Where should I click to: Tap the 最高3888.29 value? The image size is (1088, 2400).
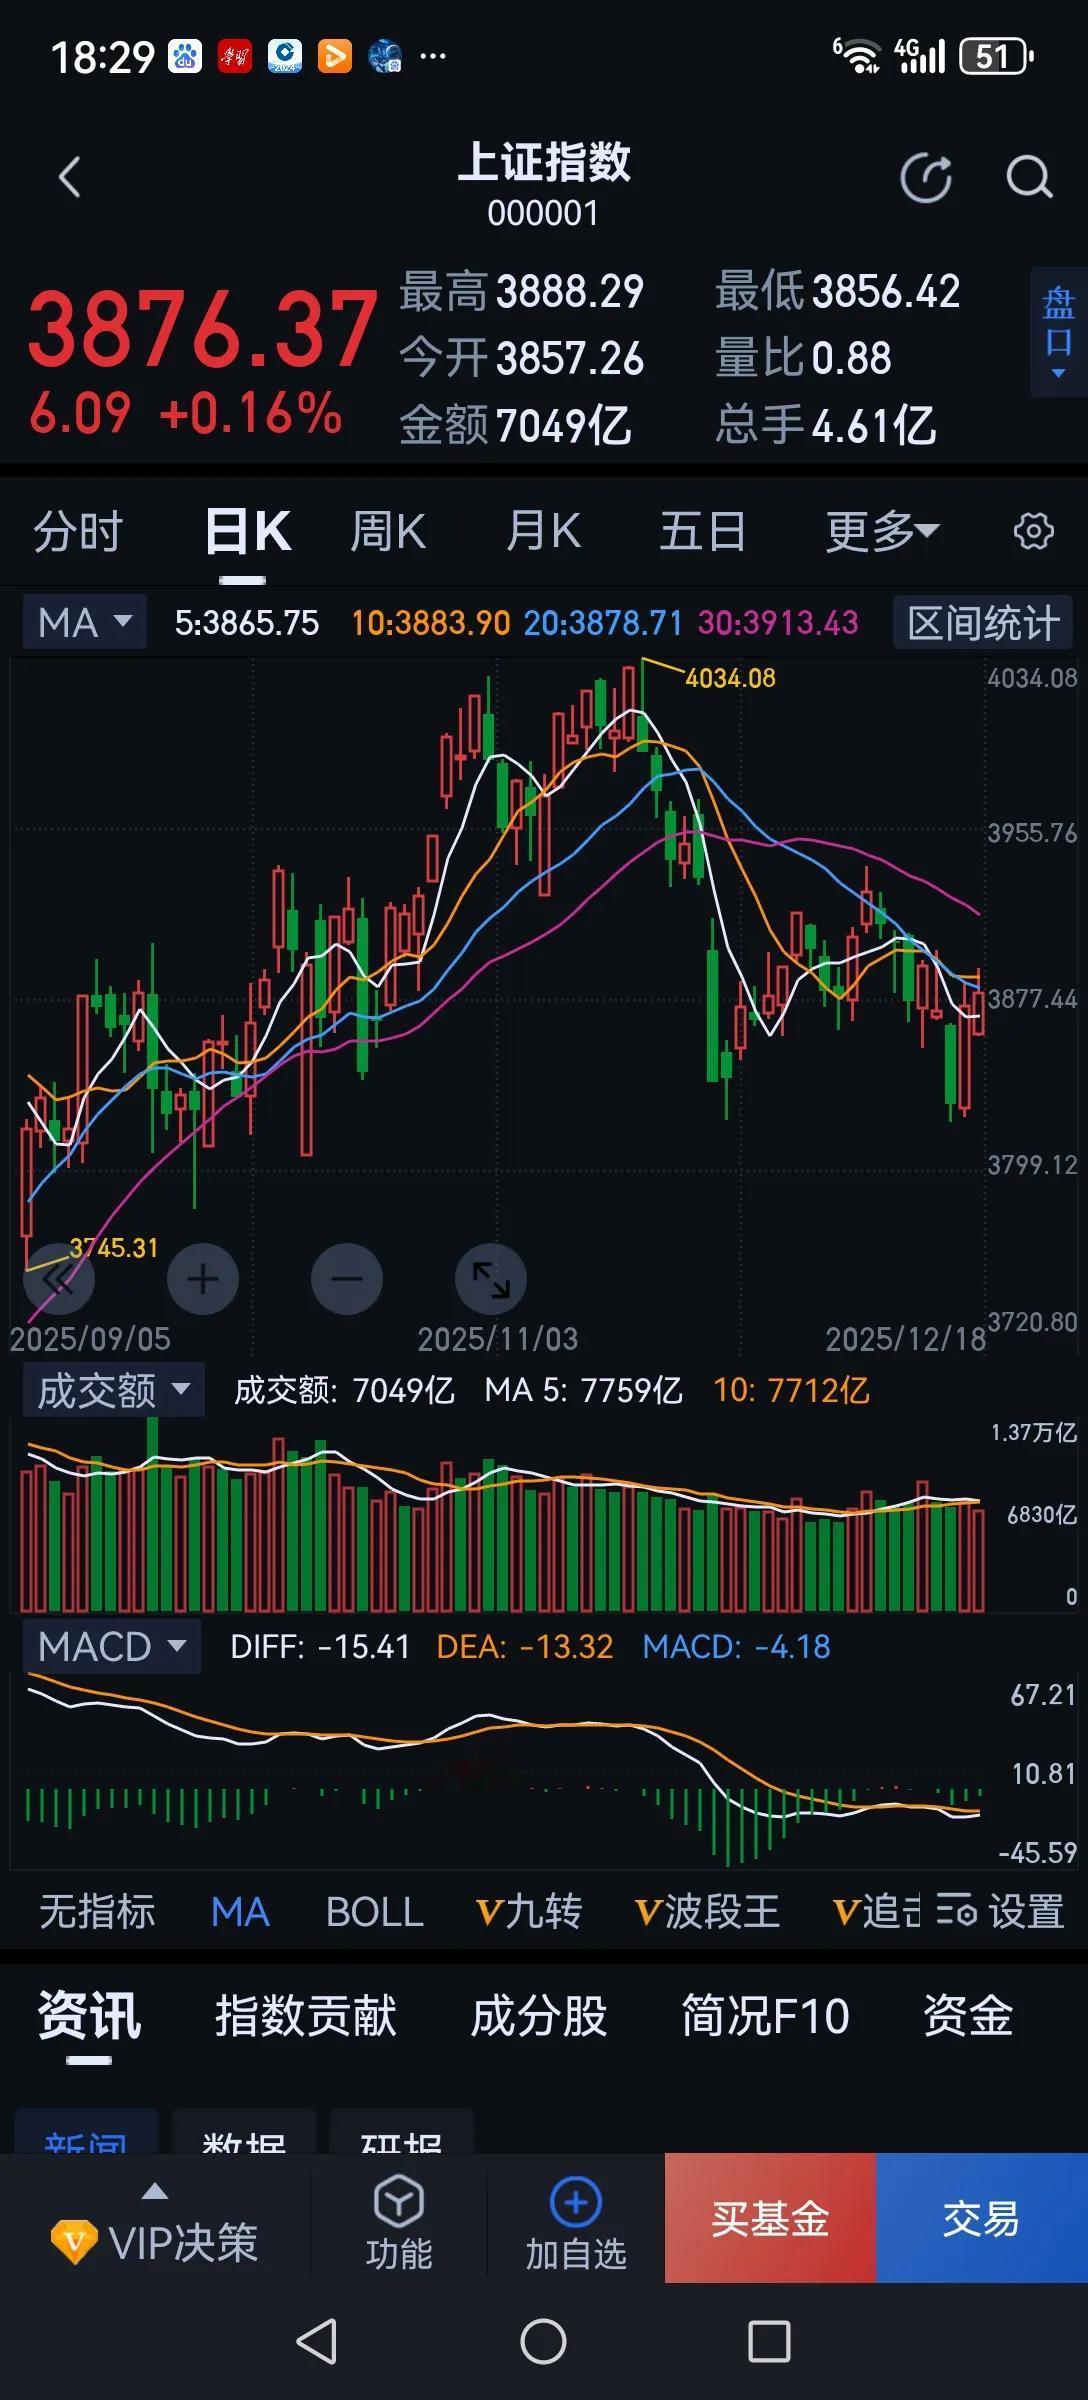tap(522, 291)
